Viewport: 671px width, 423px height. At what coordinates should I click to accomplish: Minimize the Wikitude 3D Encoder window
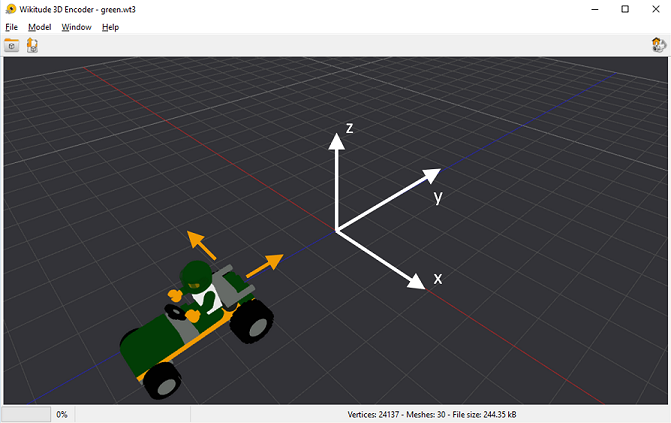tap(594, 9)
